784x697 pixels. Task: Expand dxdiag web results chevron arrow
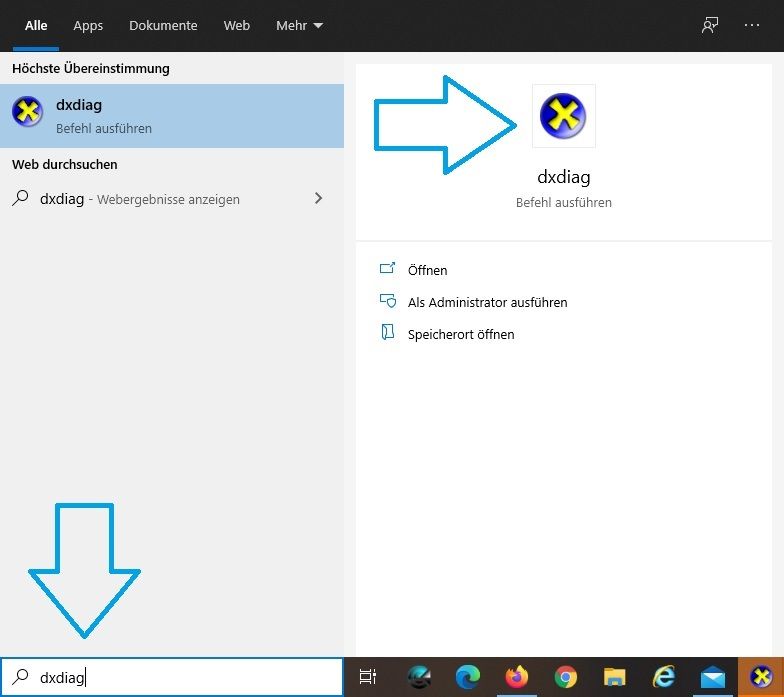click(x=319, y=198)
